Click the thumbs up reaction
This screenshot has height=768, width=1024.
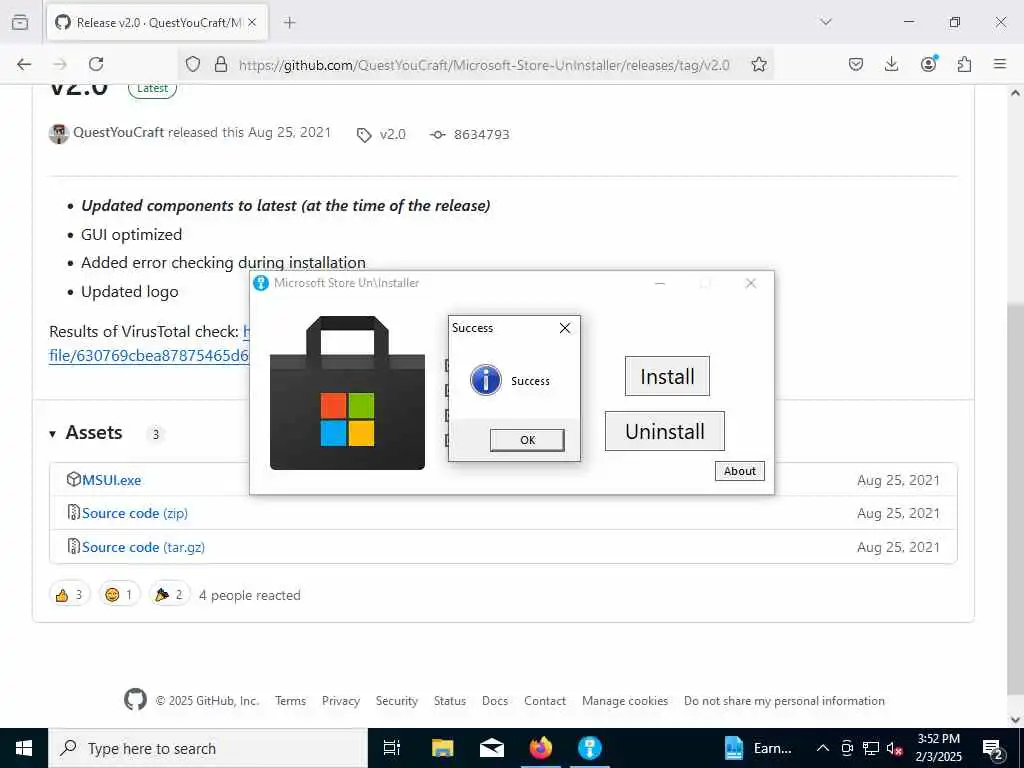pos(69,595)
